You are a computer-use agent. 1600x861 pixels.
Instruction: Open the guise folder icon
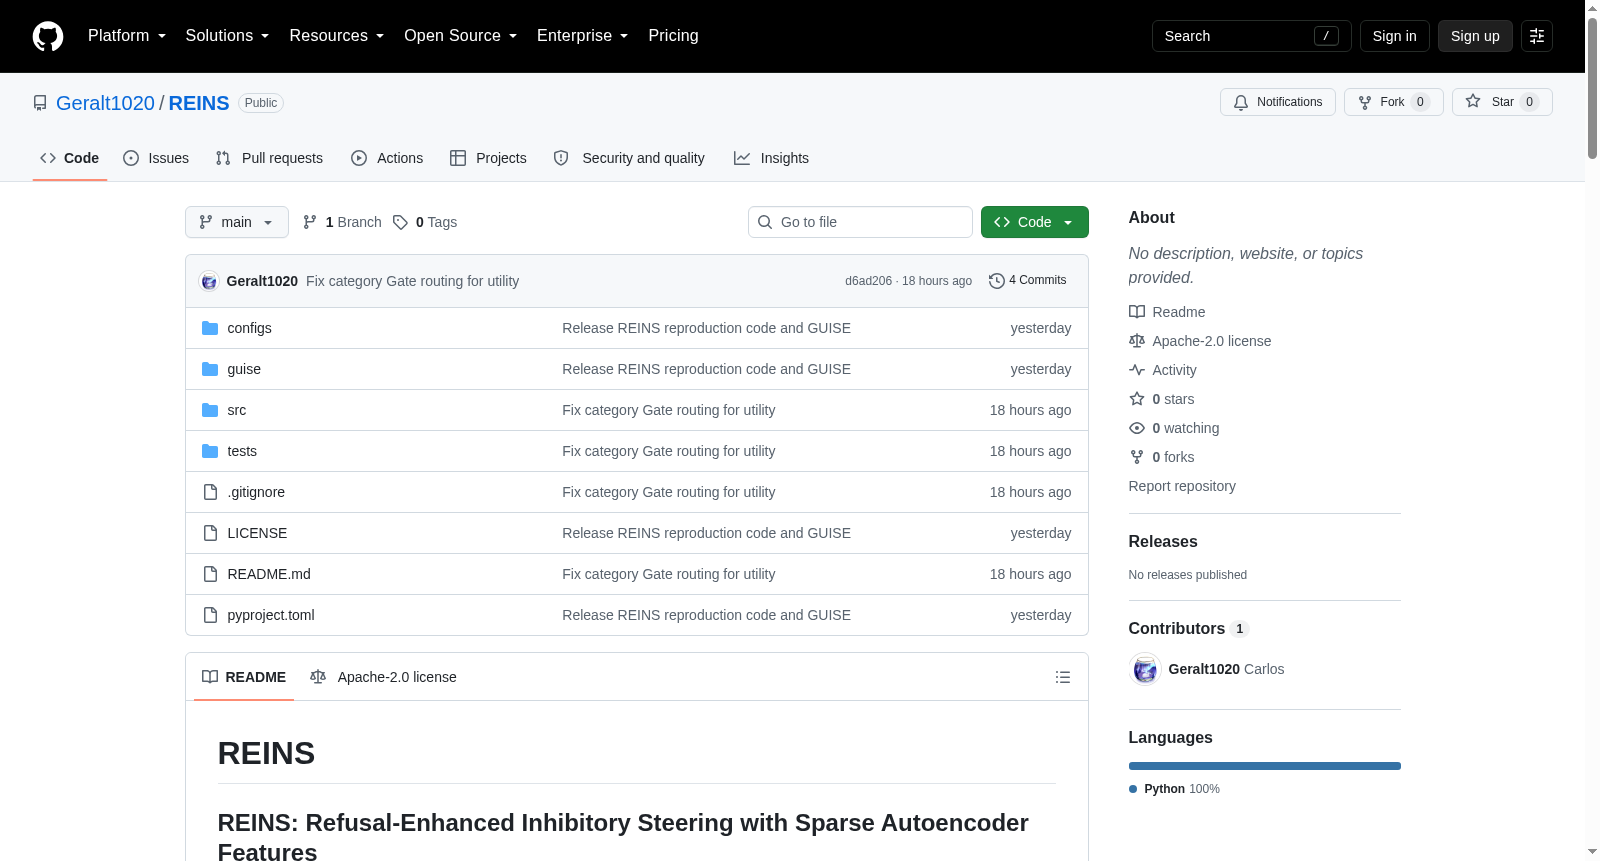[210, 369]
